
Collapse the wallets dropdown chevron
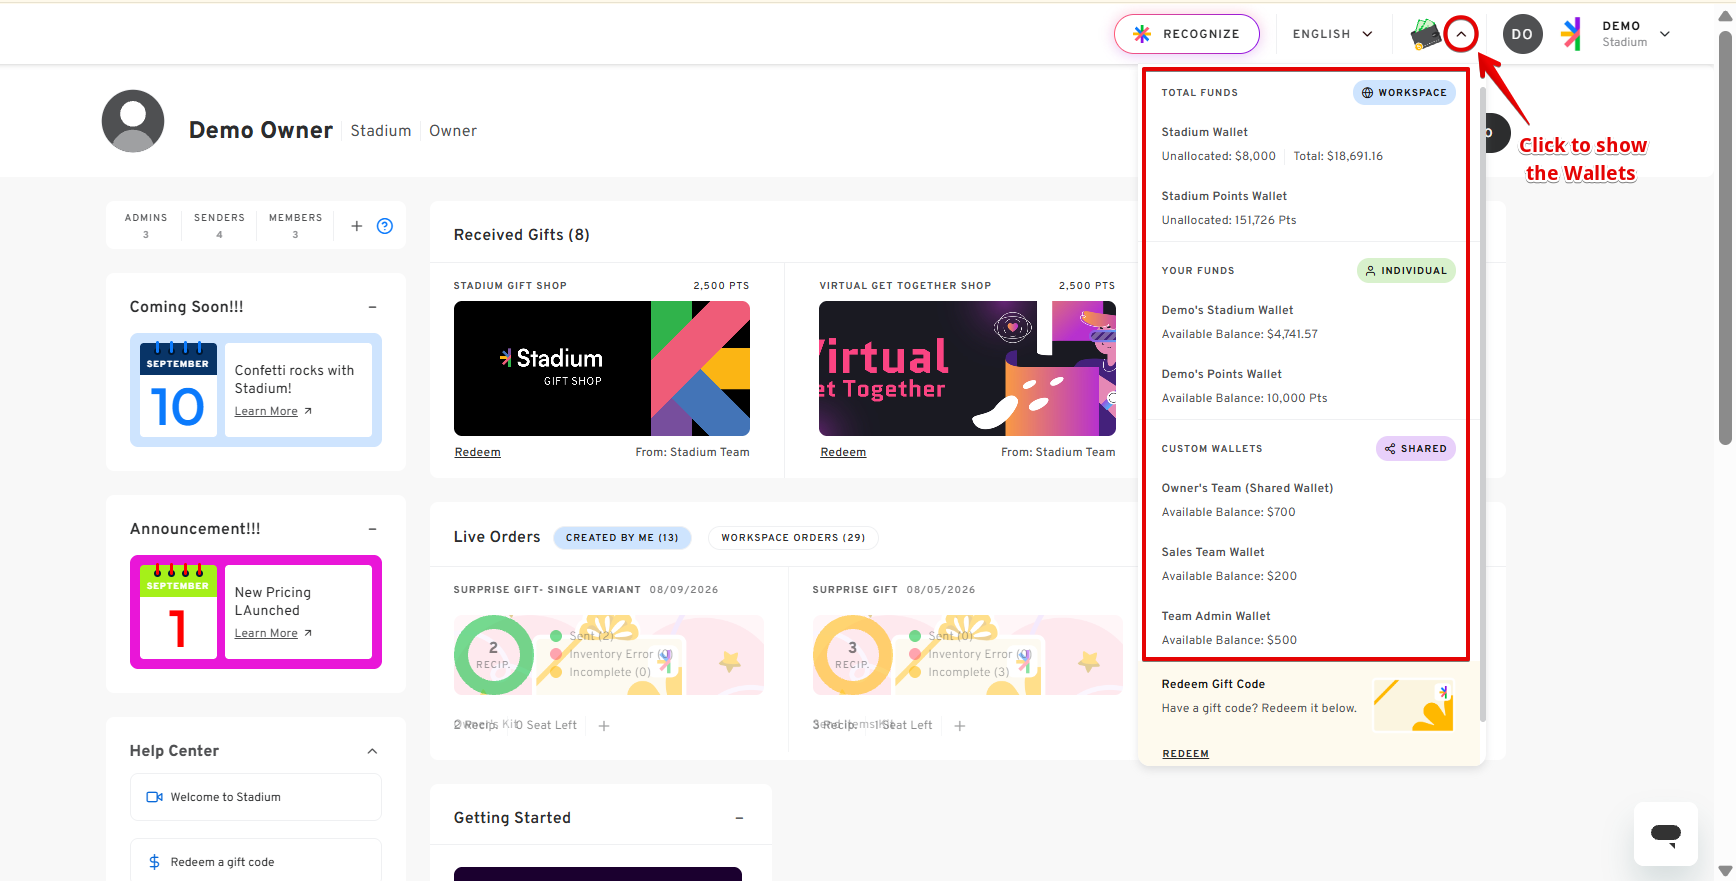[x=1461, y=34]
